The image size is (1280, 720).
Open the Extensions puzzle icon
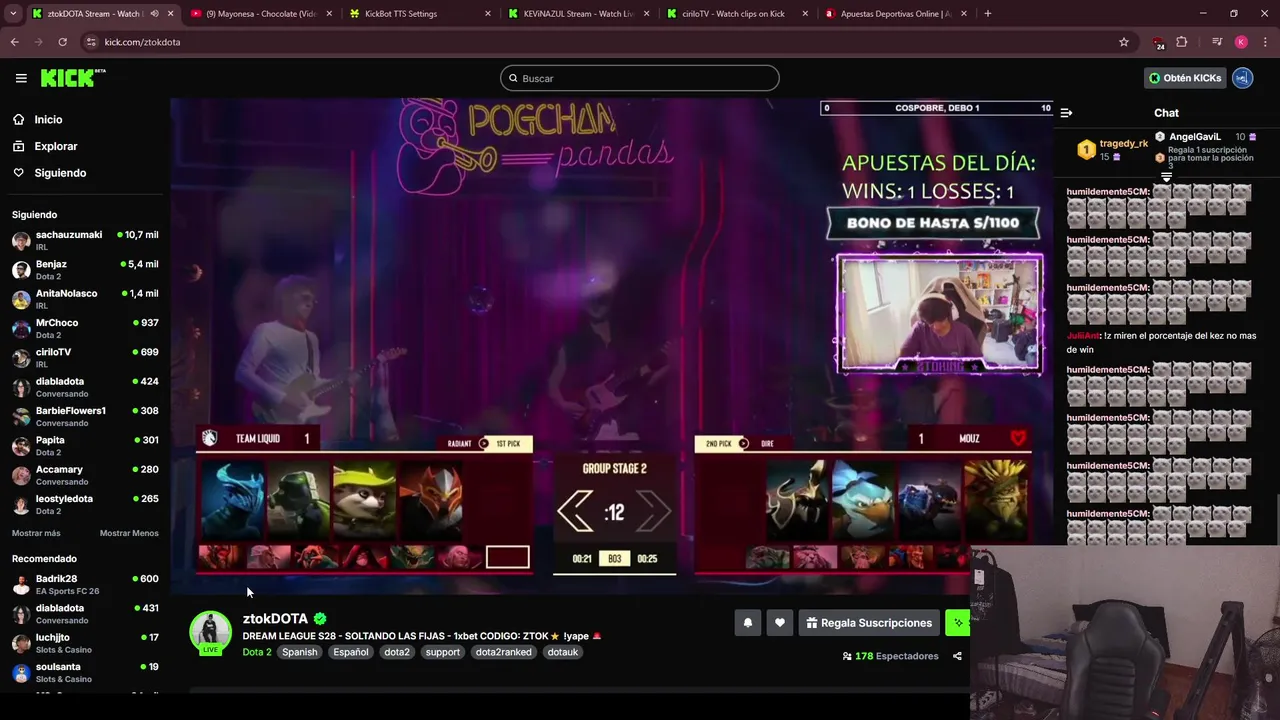coord(1182,42)
